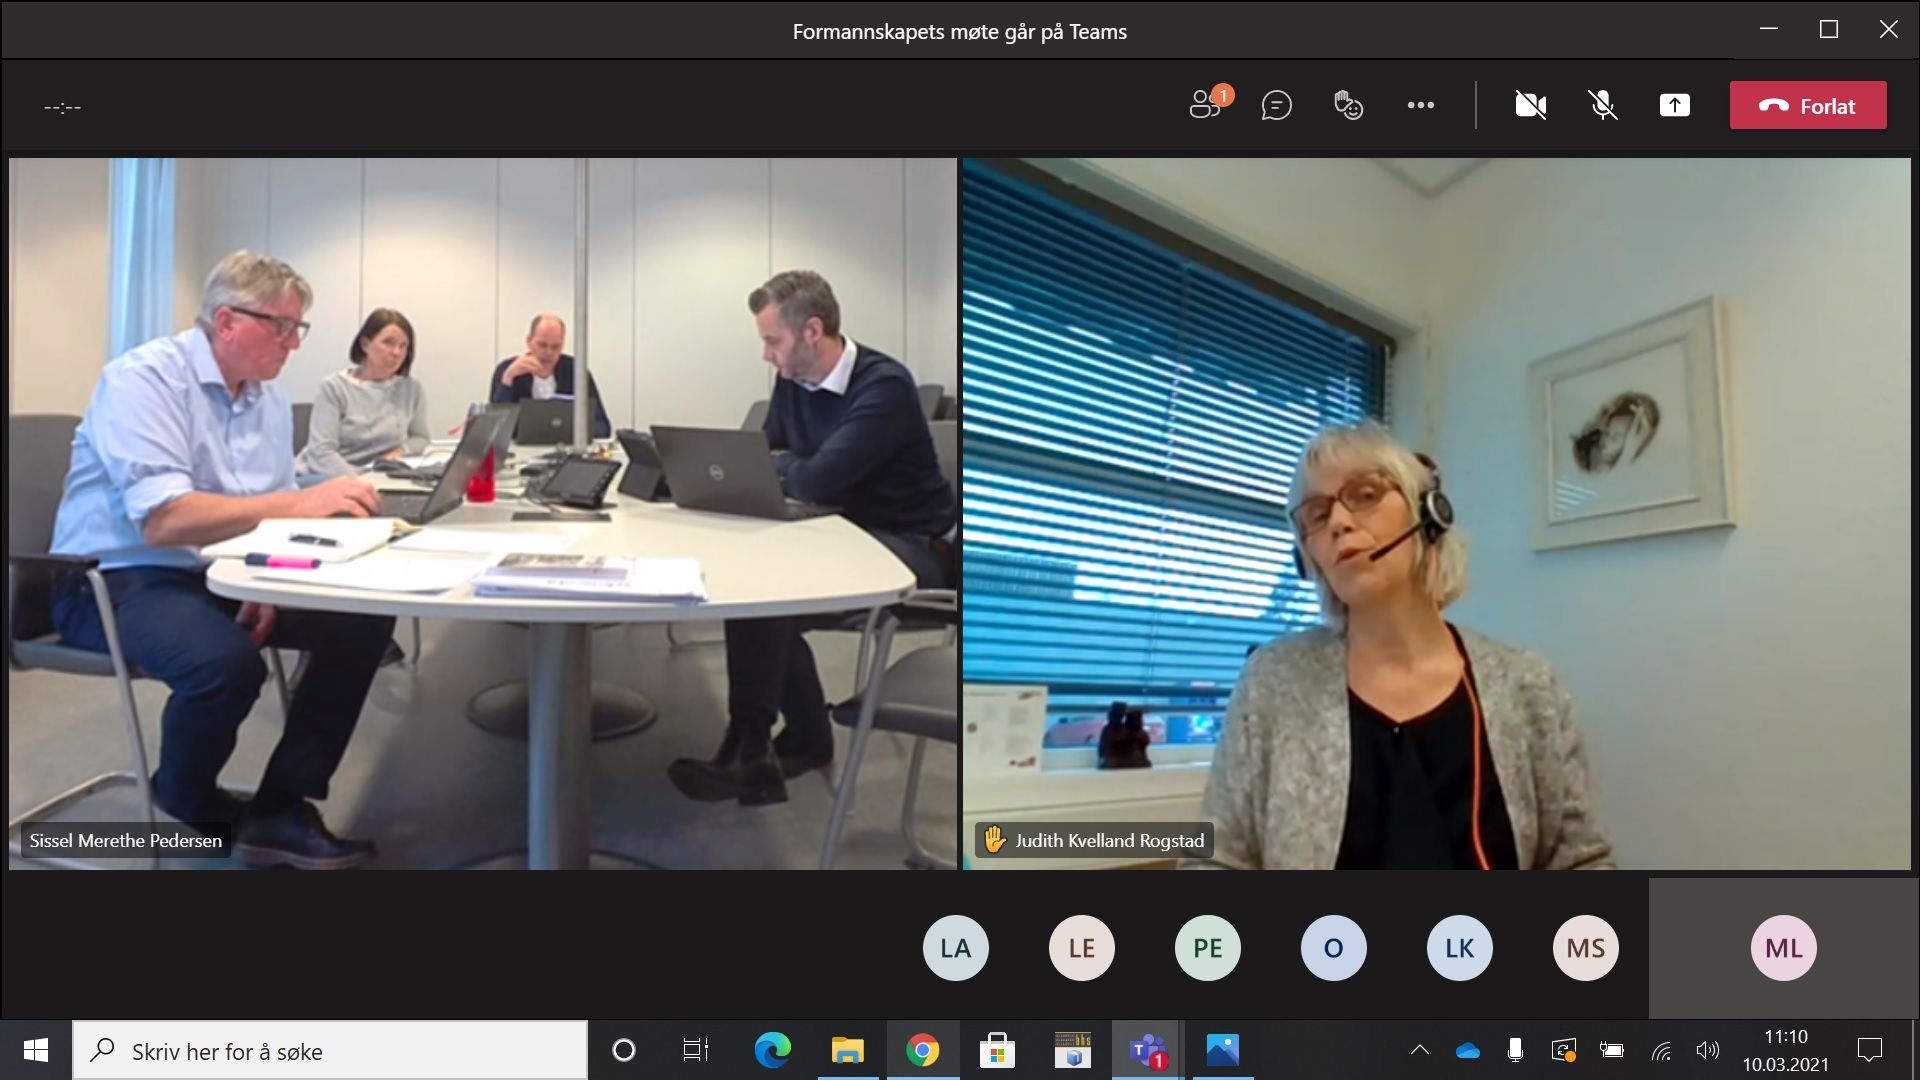Viewport: 1920px width, 1080px height.
Task: Unmute the microphone
Action: point(1602,105)
